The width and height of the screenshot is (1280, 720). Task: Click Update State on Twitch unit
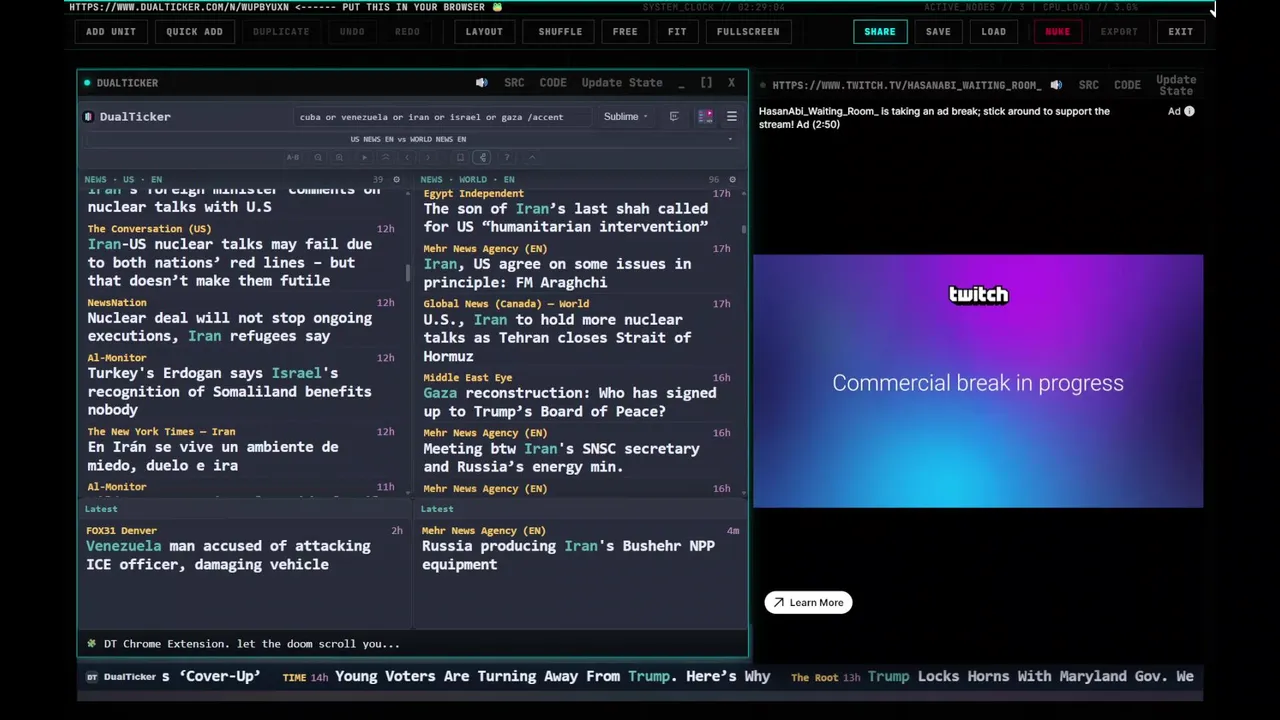1176,85
